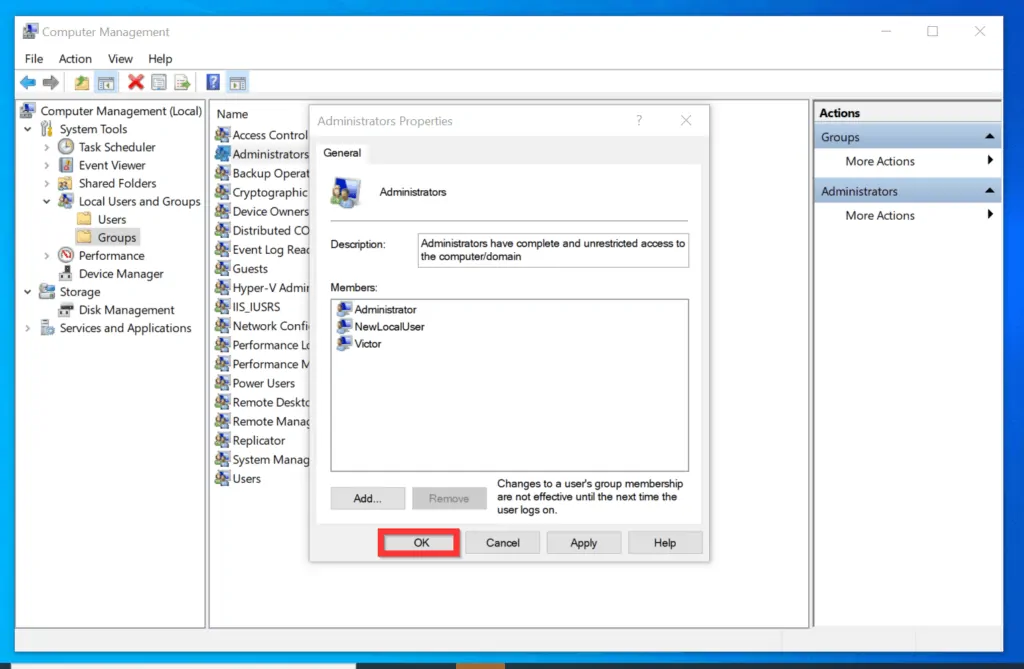Switch to the General tab in dialog
Viewport: 1024px width, 669px height.
coord(342,153)
